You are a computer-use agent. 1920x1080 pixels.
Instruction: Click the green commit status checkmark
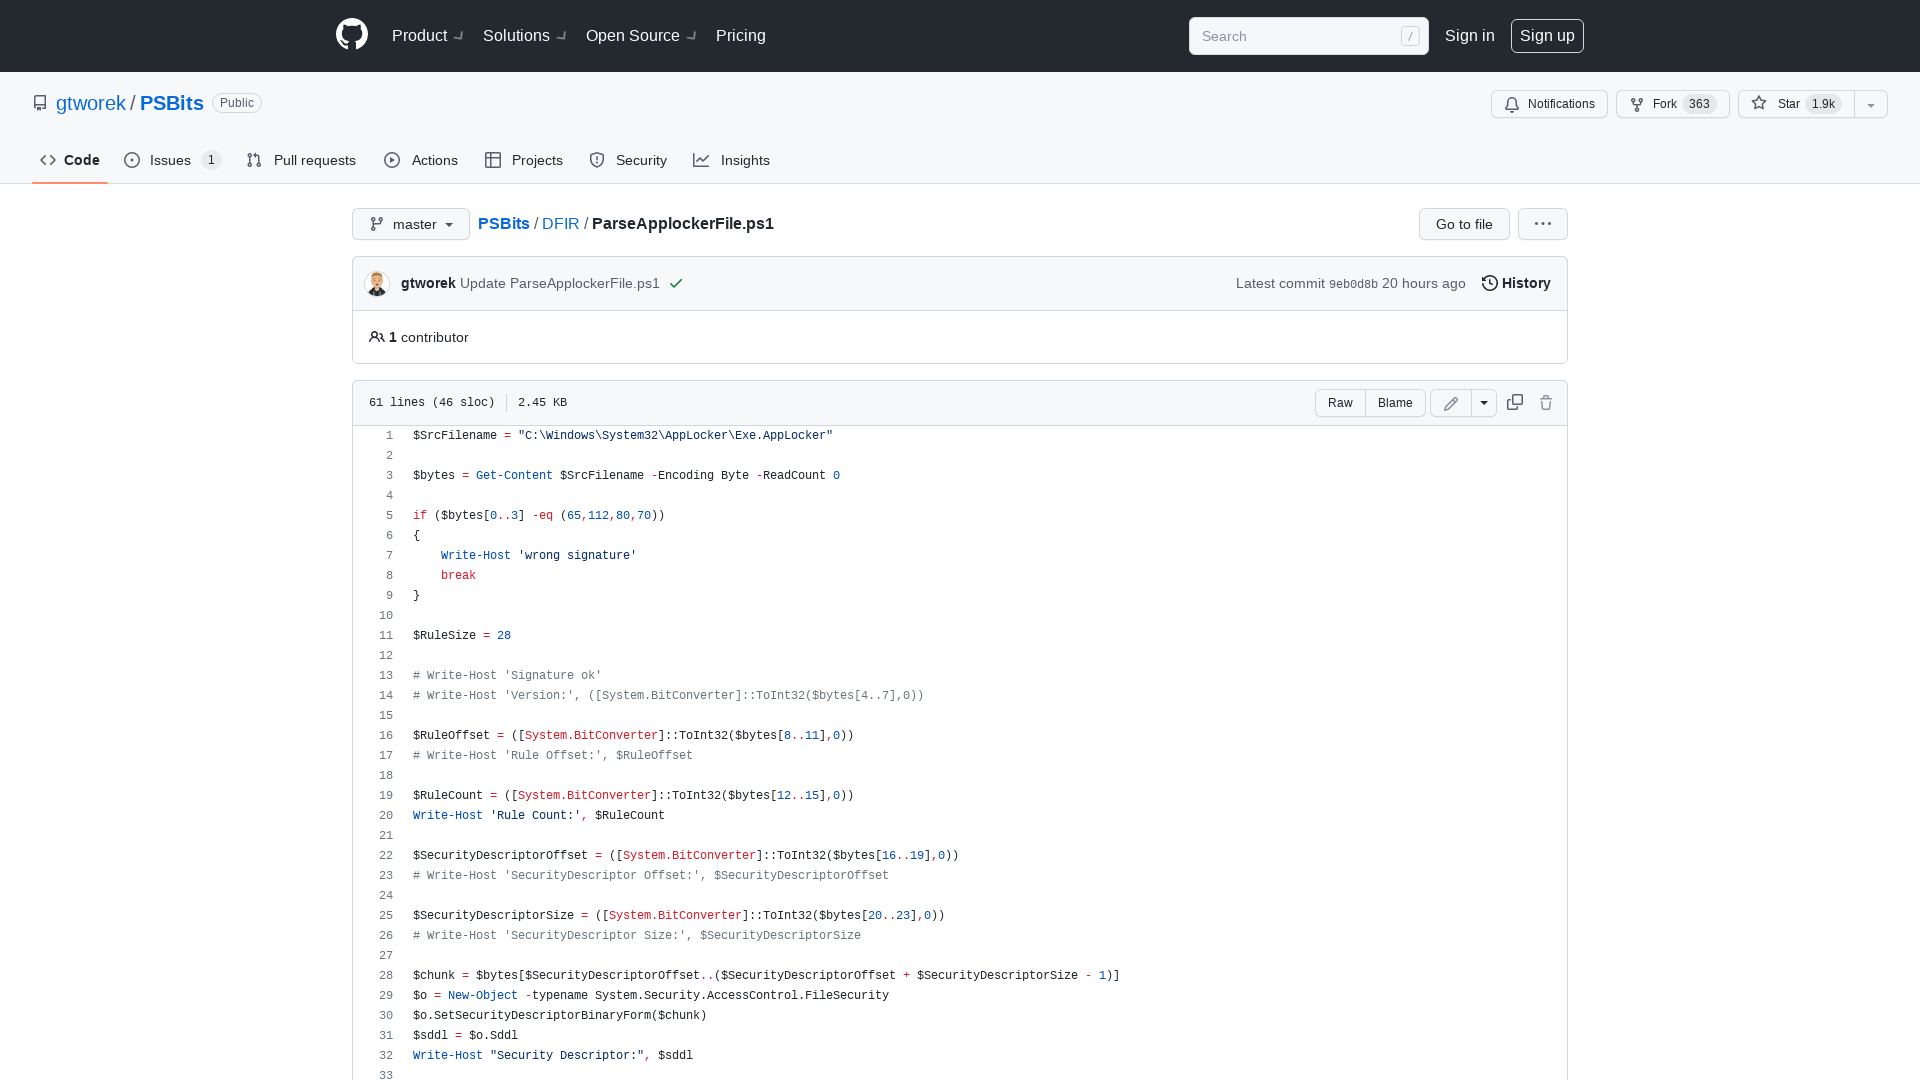pos(676,283)
